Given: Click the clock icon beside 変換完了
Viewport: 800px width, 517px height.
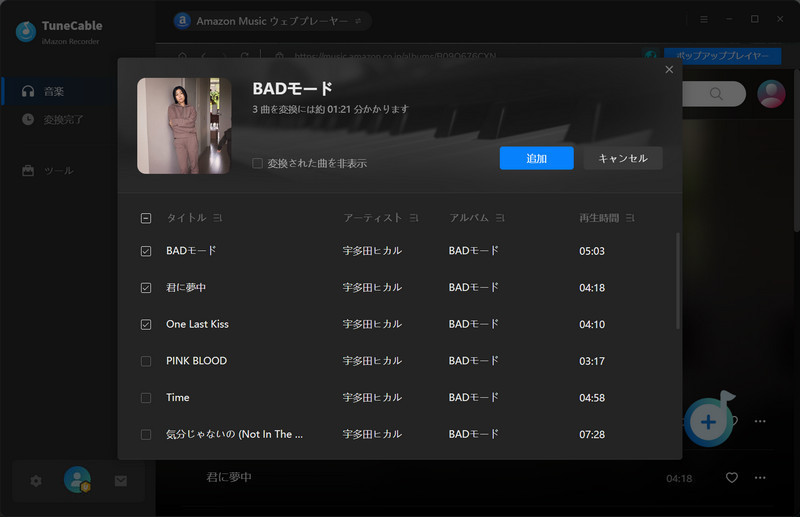Looking at the screenshot, I should 28,119.
